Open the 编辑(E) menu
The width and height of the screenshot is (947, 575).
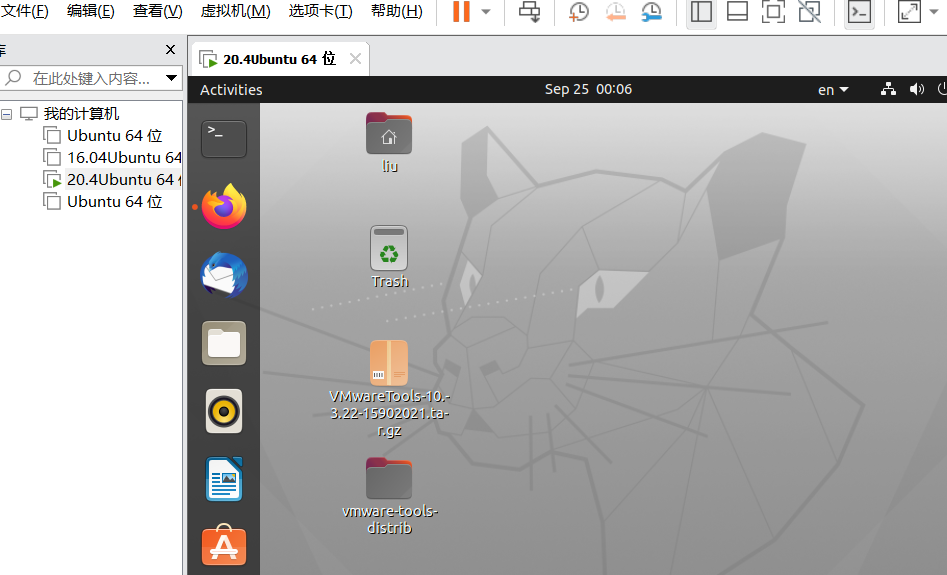tap(91, 11)
